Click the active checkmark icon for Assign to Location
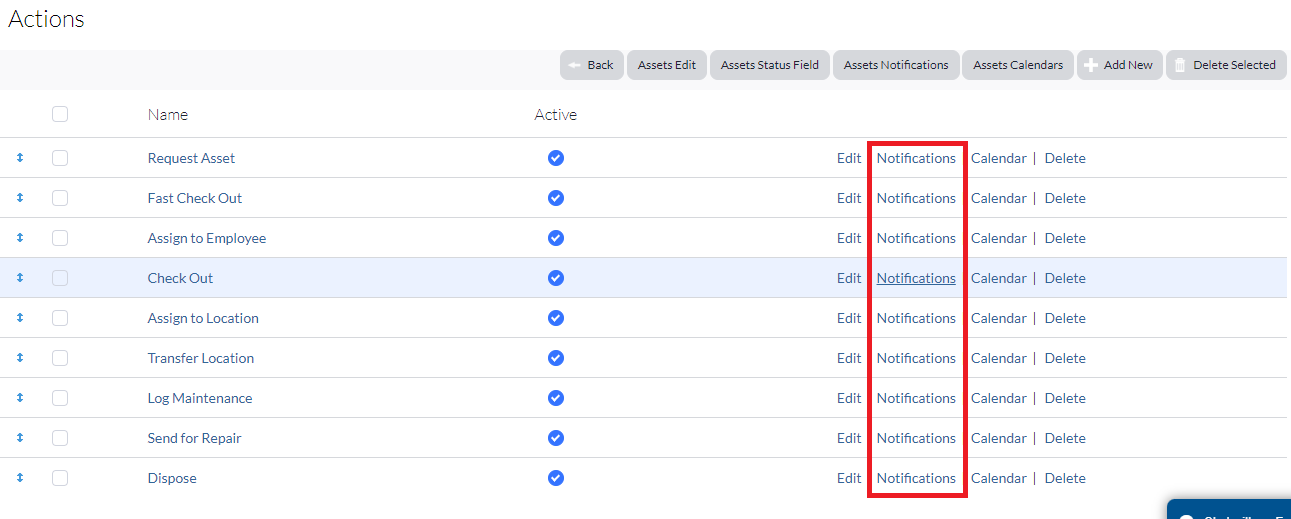Viewport: 1291px width, 519px height. coord(556,318)
